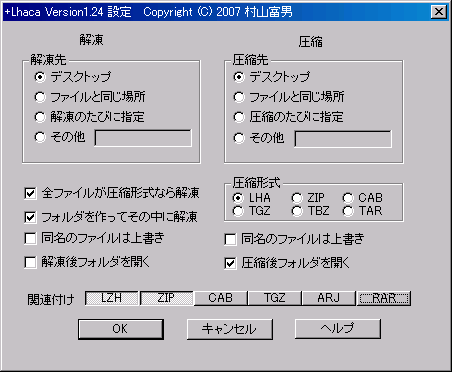Toggle TGZ file association button

click(x=275, y=298)
